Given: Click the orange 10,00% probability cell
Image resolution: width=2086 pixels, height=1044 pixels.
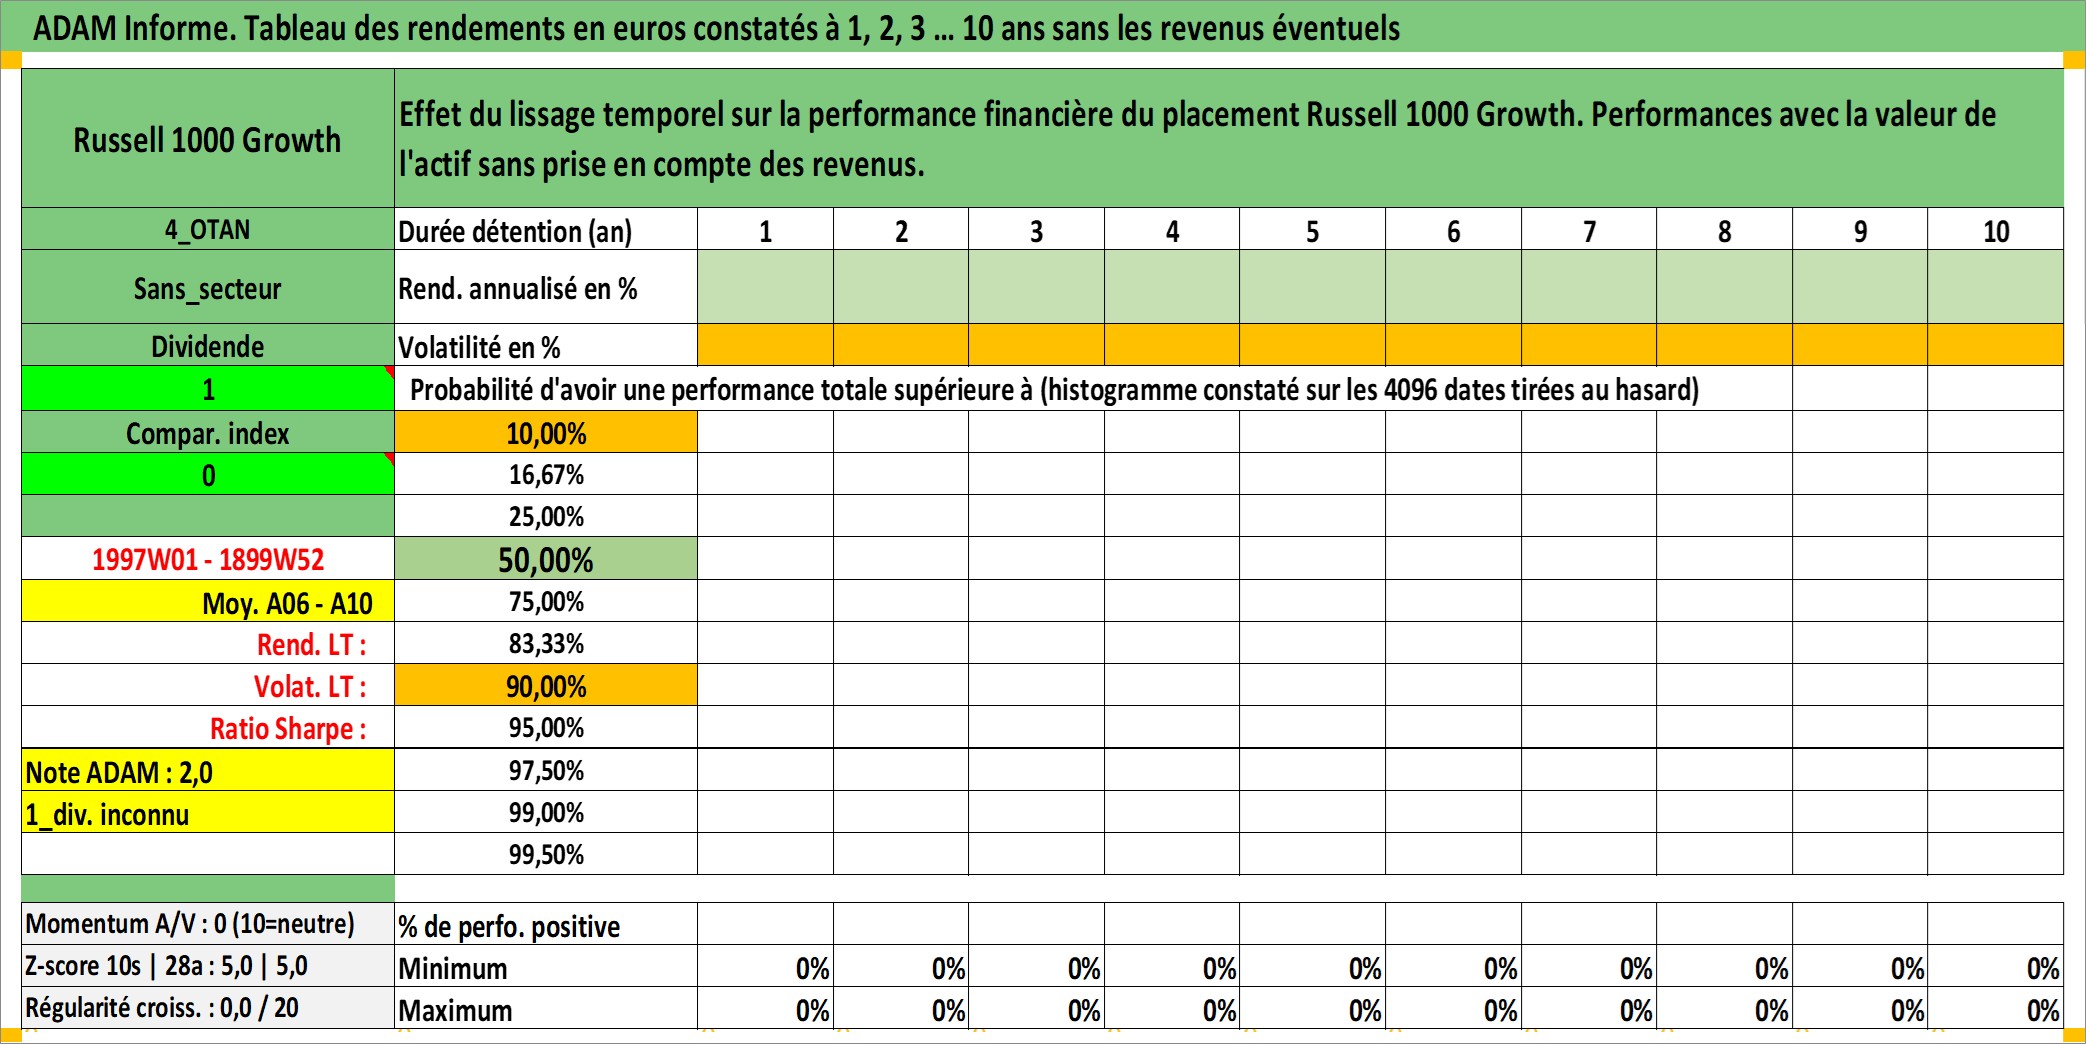Looking at the screenshot, I should point(546,432).
